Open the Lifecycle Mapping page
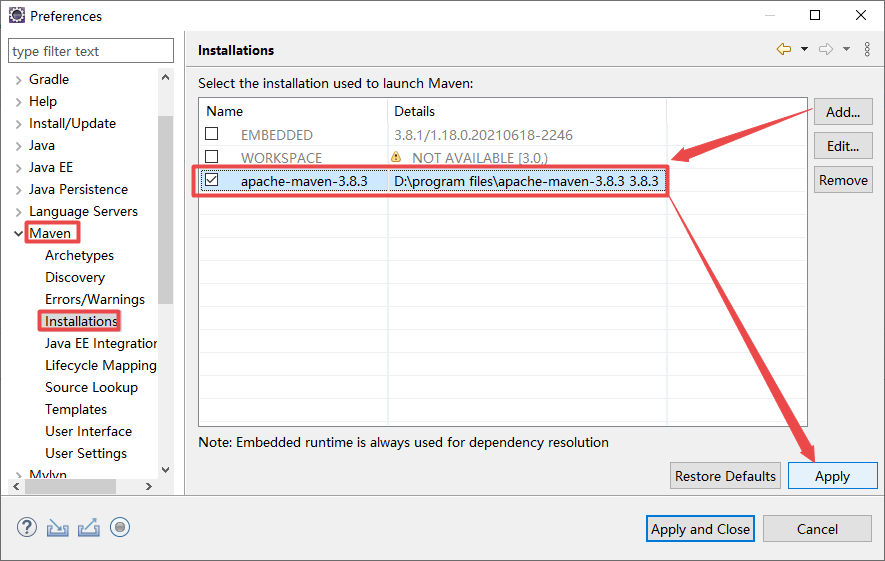The image size is (885, 561). (101, 365)
